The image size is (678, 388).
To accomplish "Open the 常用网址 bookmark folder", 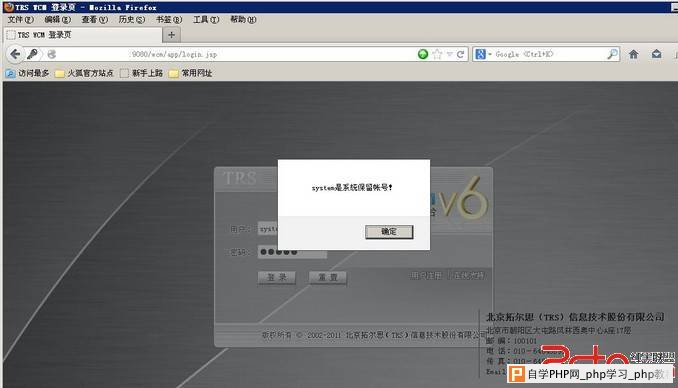I will tap(191, 73).
